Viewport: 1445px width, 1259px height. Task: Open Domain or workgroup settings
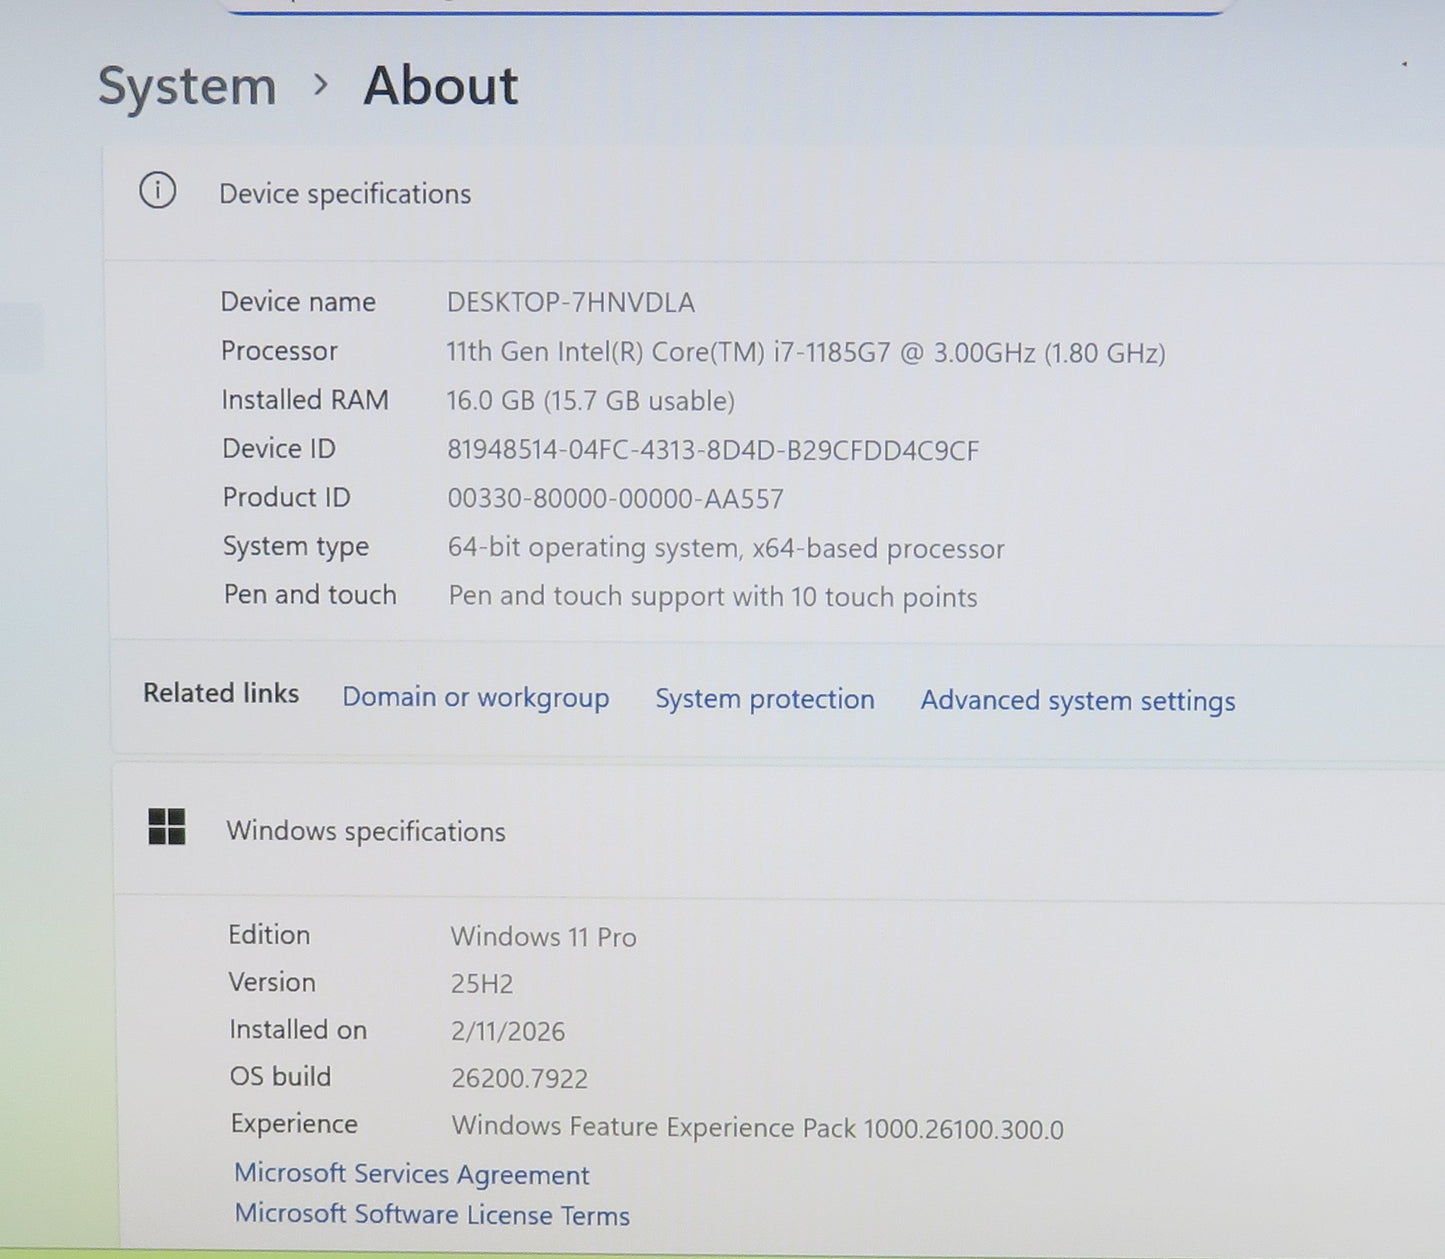[476, 697]
